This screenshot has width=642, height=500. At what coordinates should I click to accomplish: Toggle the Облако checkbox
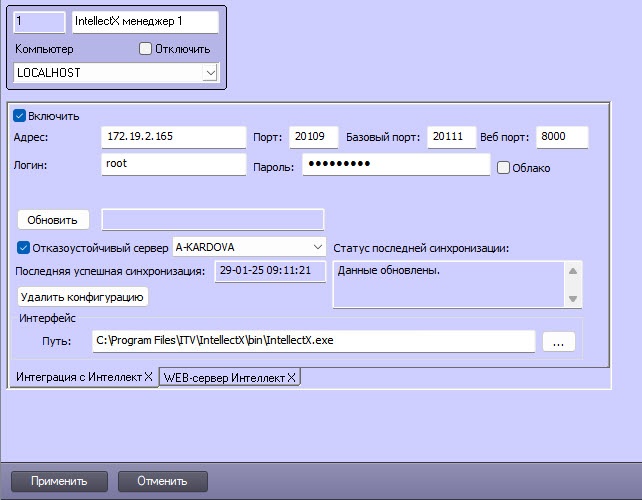click(503, 167)
